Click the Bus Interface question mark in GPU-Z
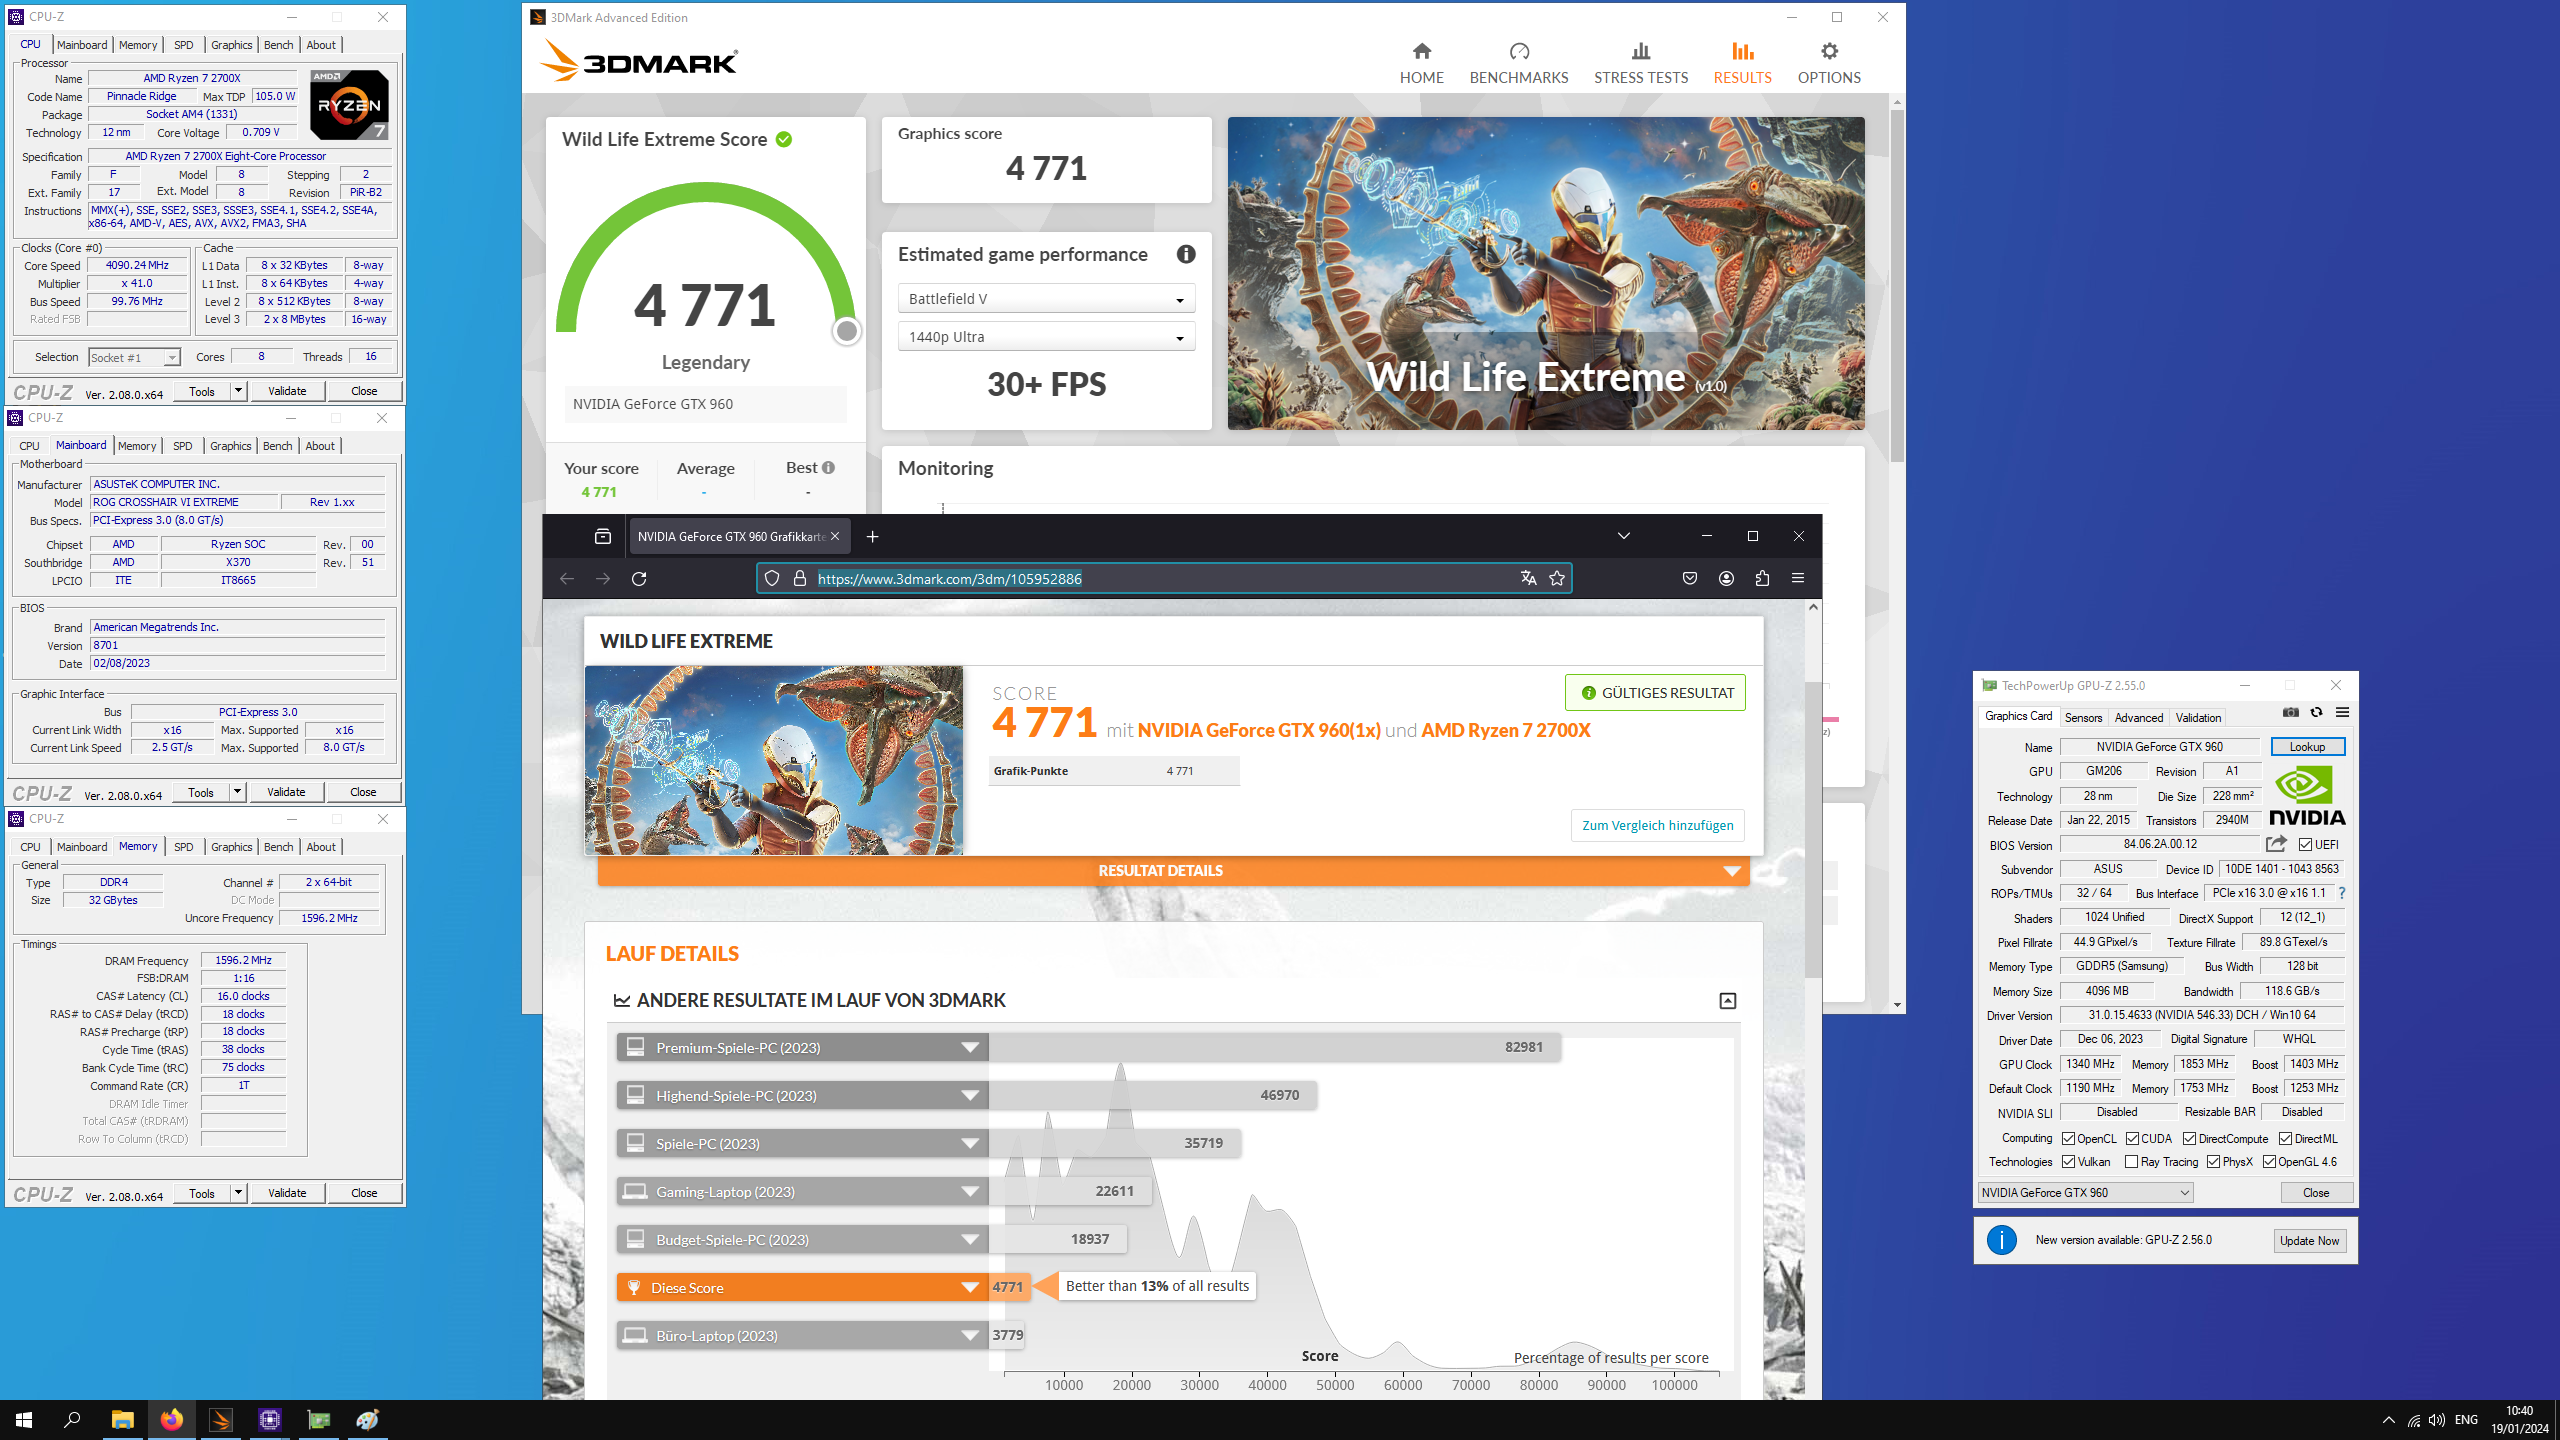This screenshot has height=1440, width=2560. (x=2341, y=893)
